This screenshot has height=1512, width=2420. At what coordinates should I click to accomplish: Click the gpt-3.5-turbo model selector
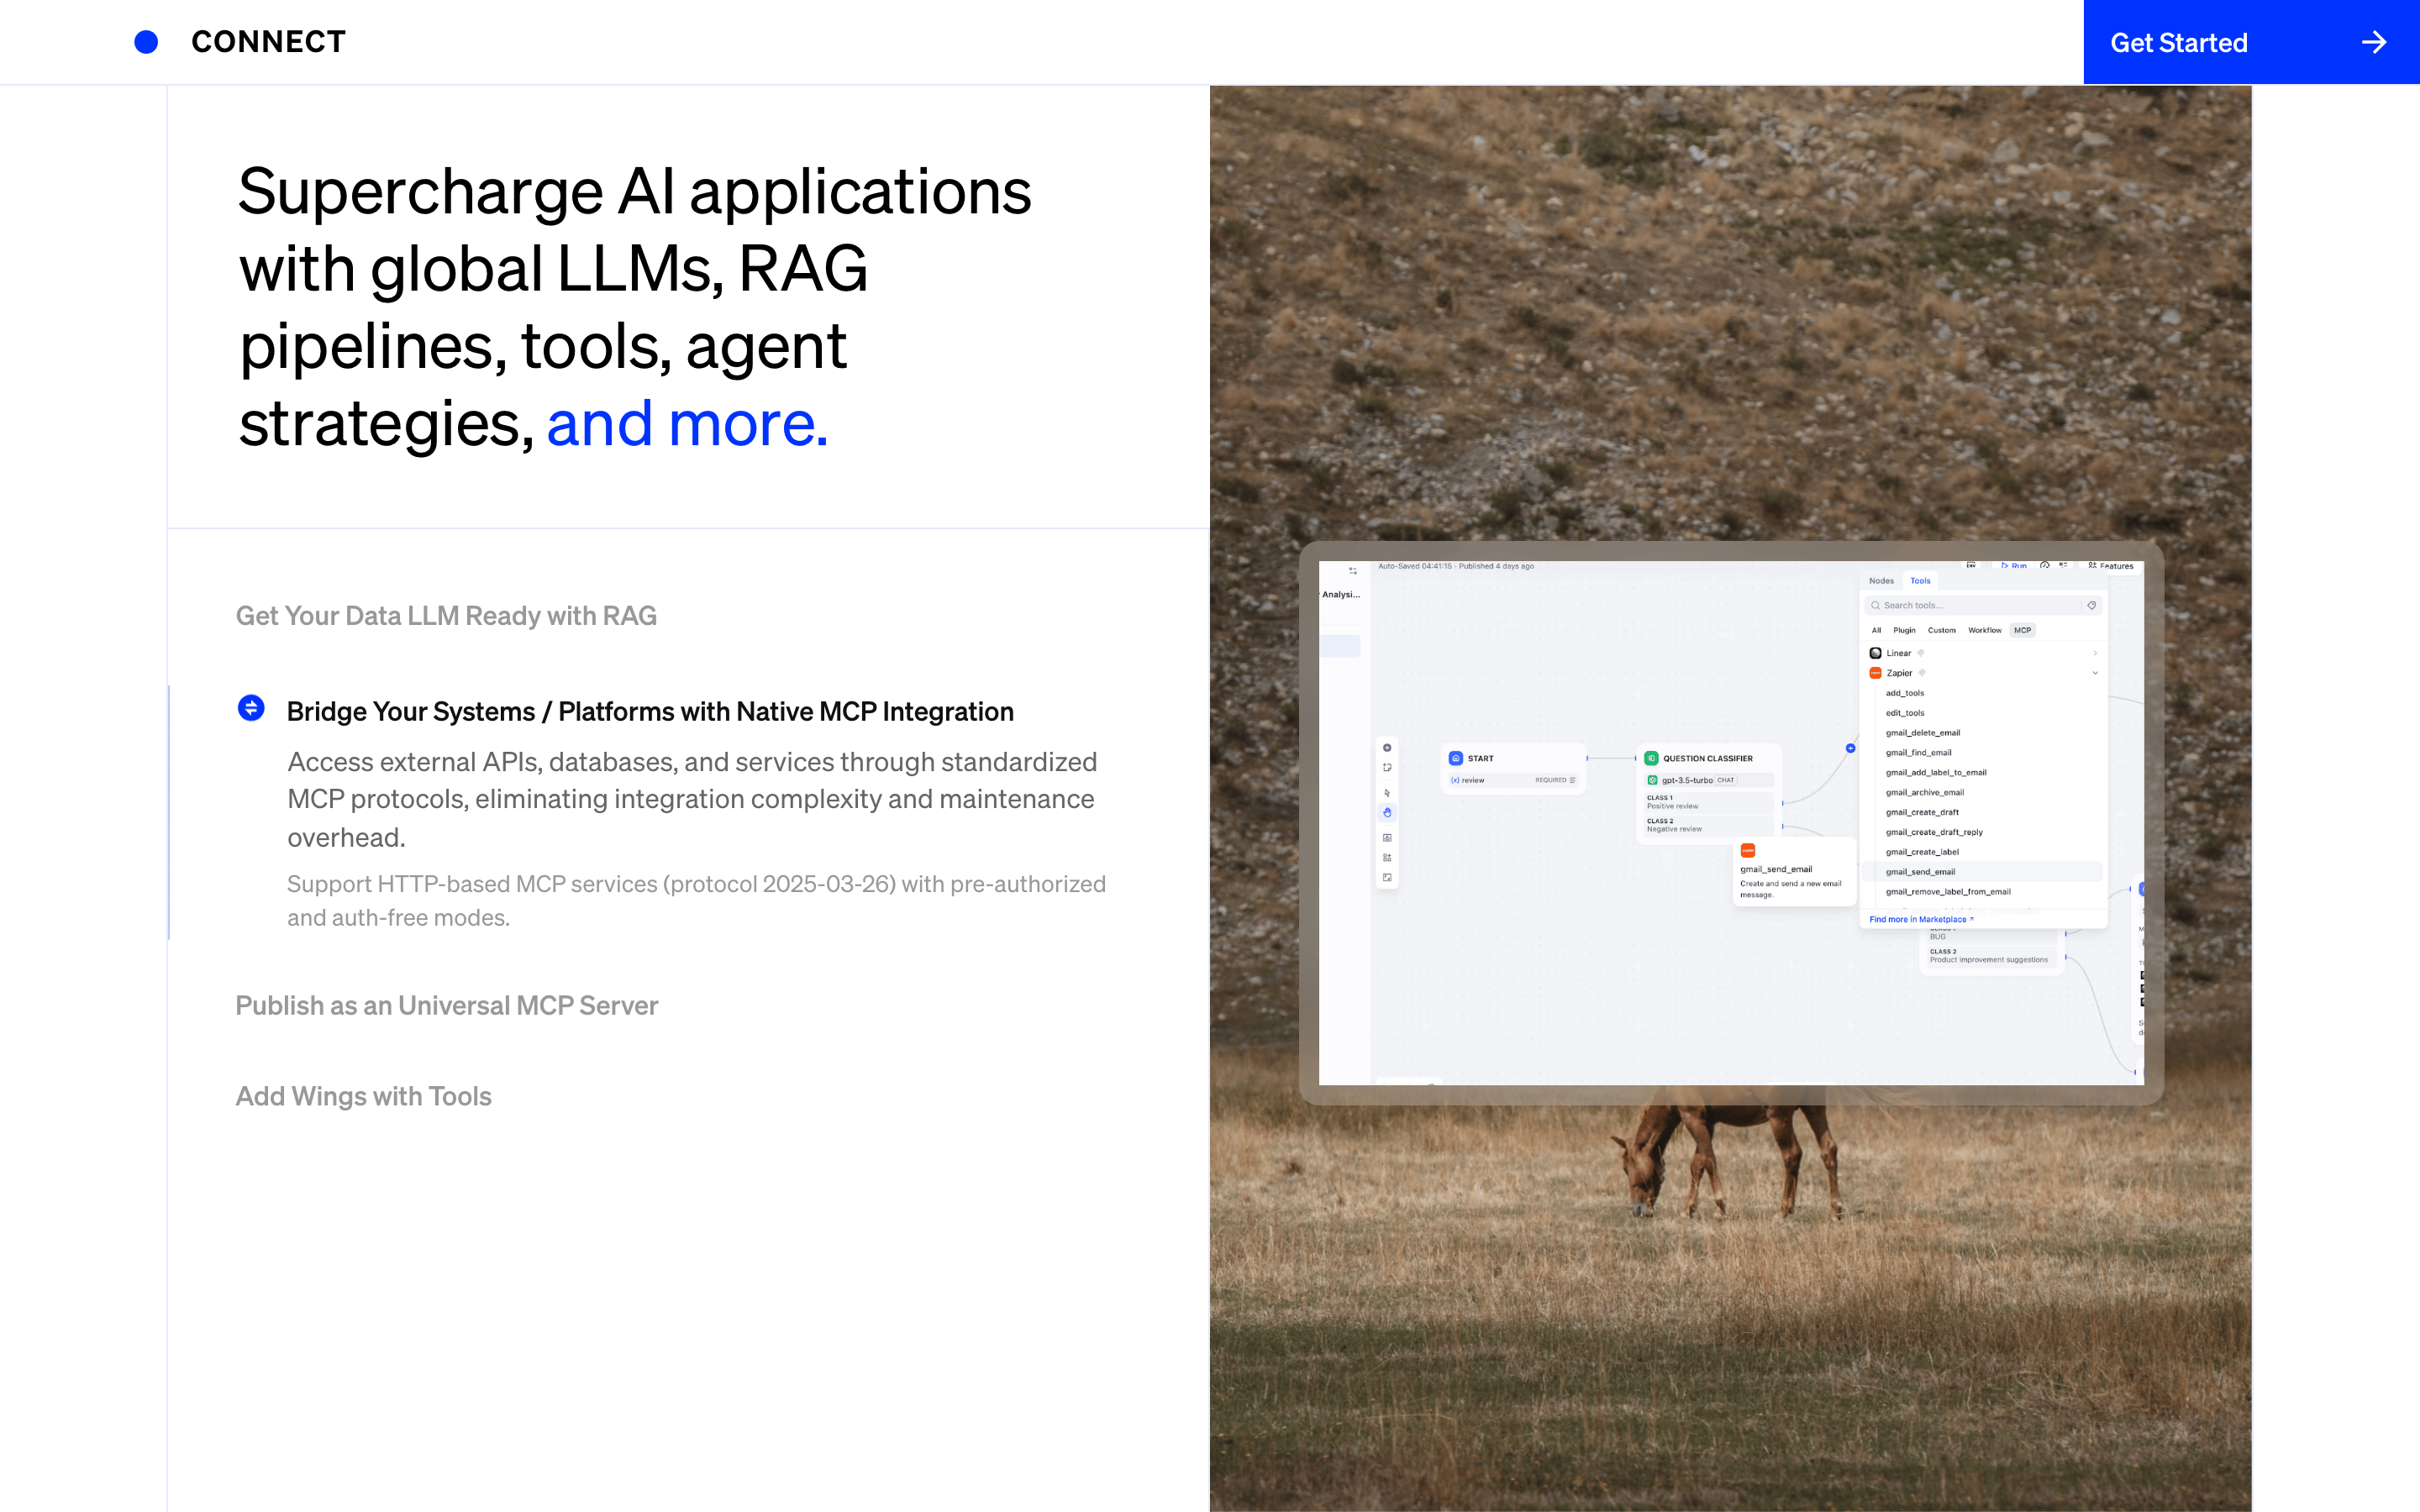(x=1708, y=780)
